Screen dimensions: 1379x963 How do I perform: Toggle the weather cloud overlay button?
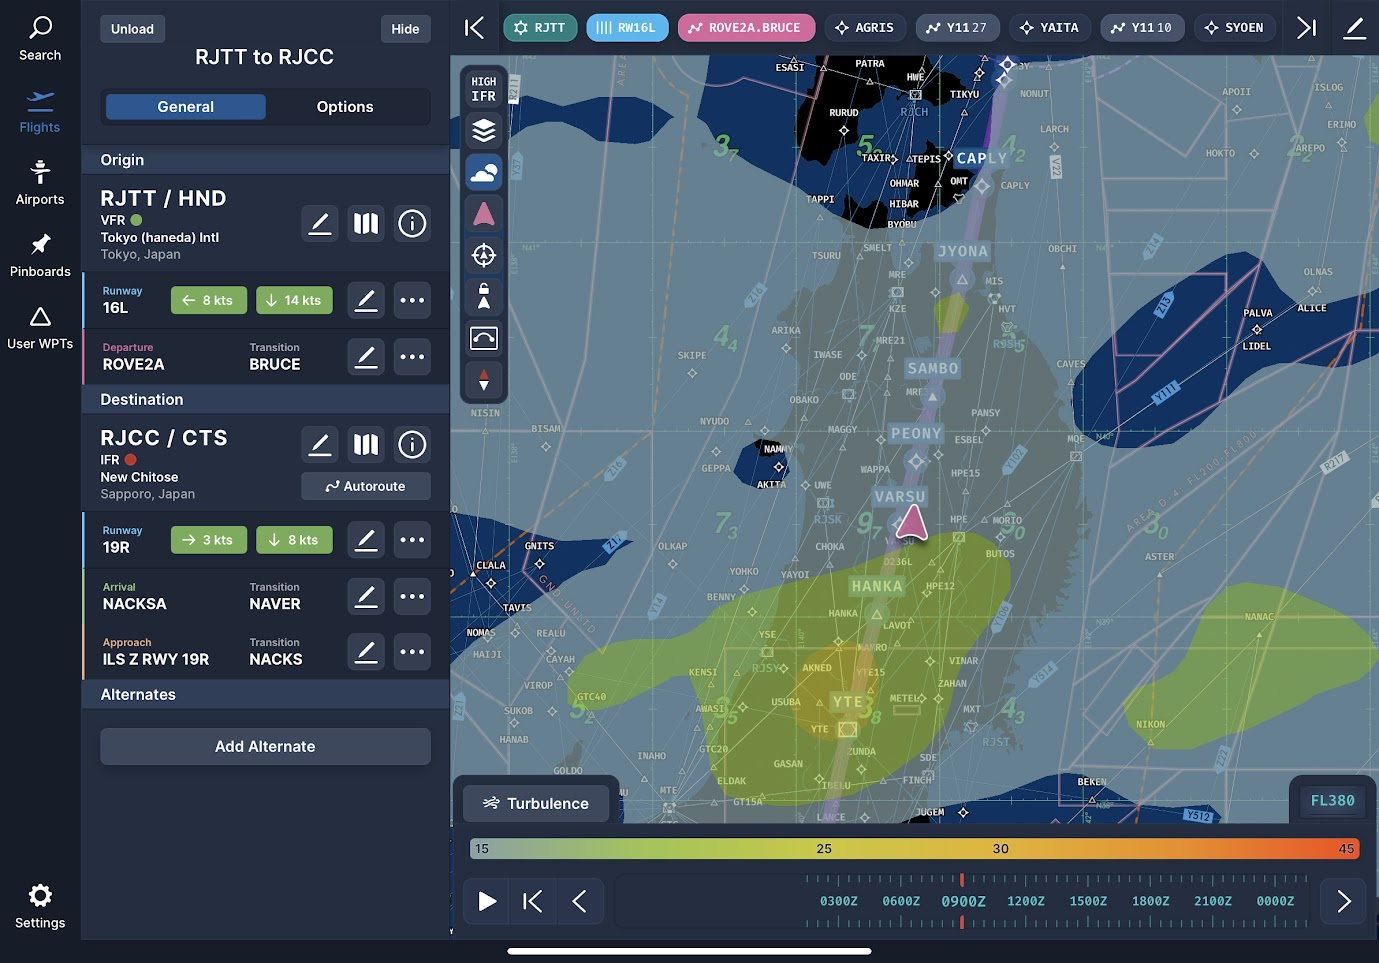[x=484, y=172]
